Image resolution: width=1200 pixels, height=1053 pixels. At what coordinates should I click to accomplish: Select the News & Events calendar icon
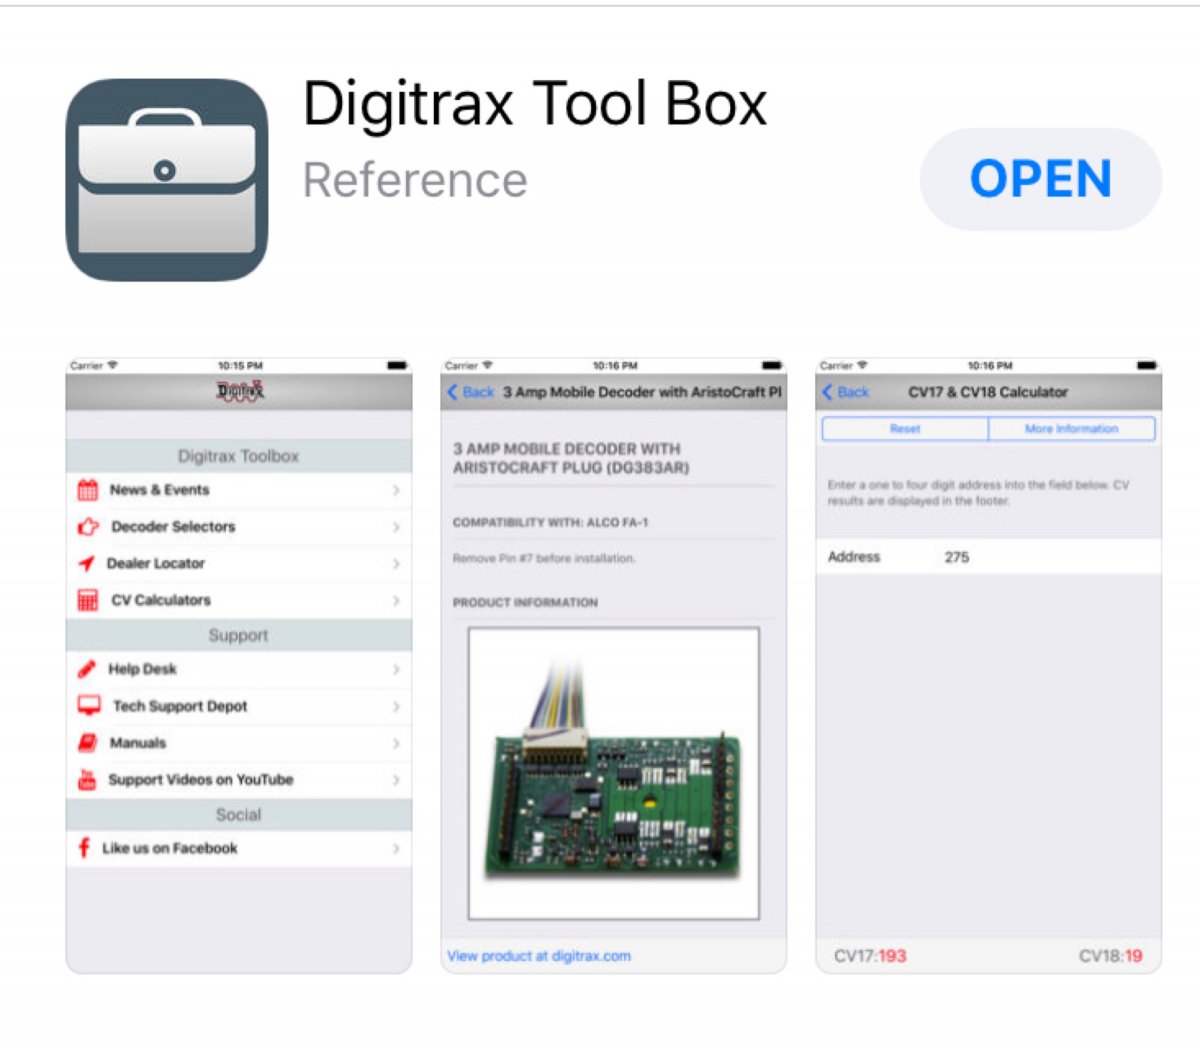(x=88, y=490)
